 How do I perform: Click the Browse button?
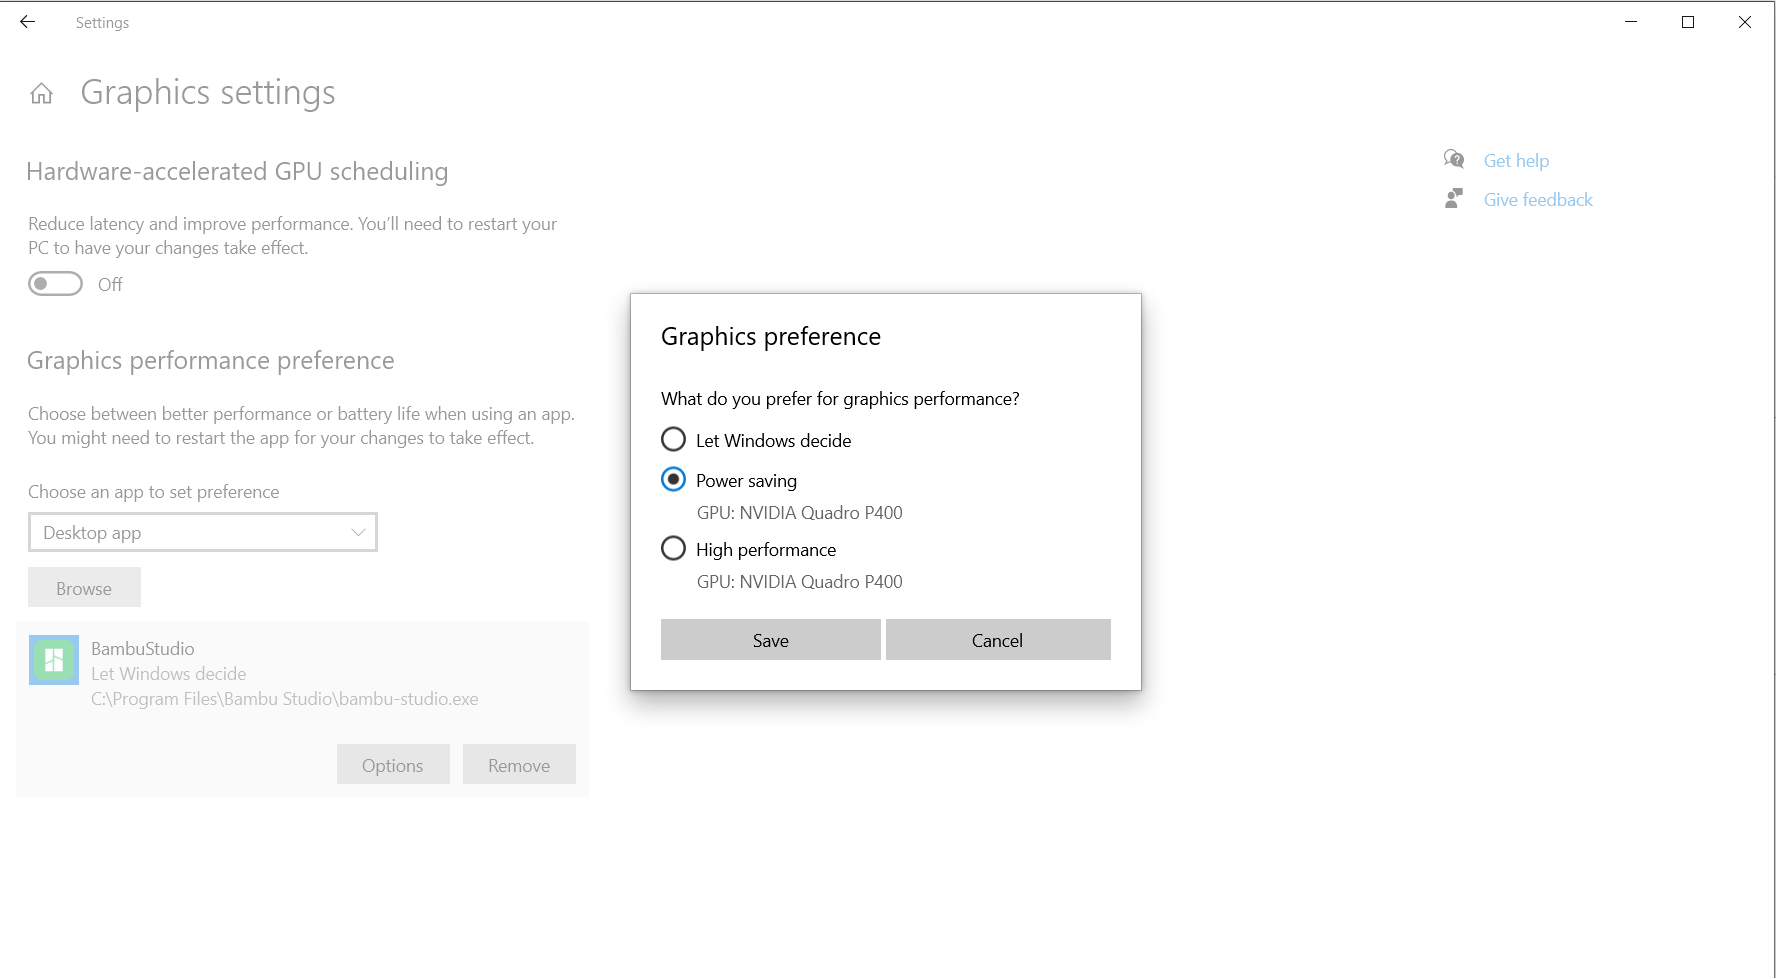[x=84, y=588]
